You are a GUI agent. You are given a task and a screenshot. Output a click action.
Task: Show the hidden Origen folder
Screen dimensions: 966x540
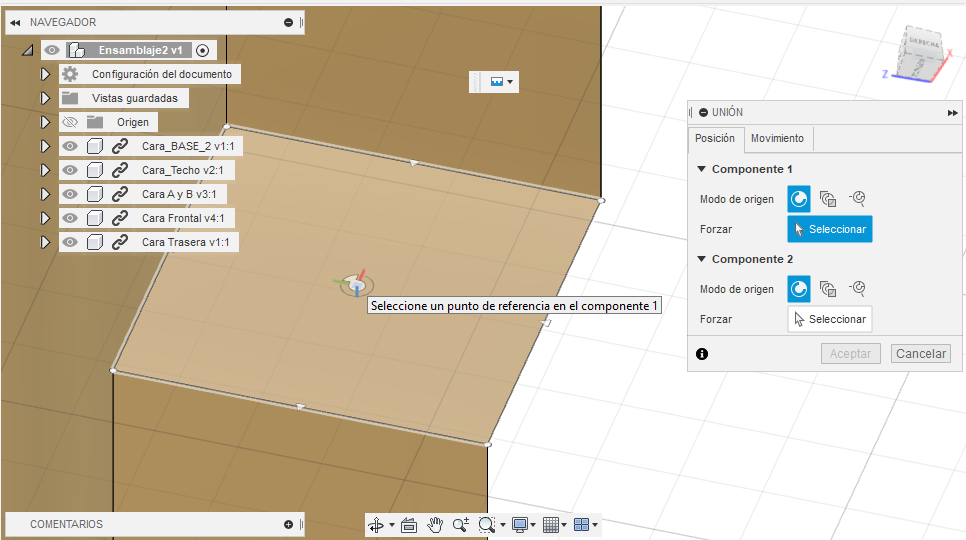(70, 122)
